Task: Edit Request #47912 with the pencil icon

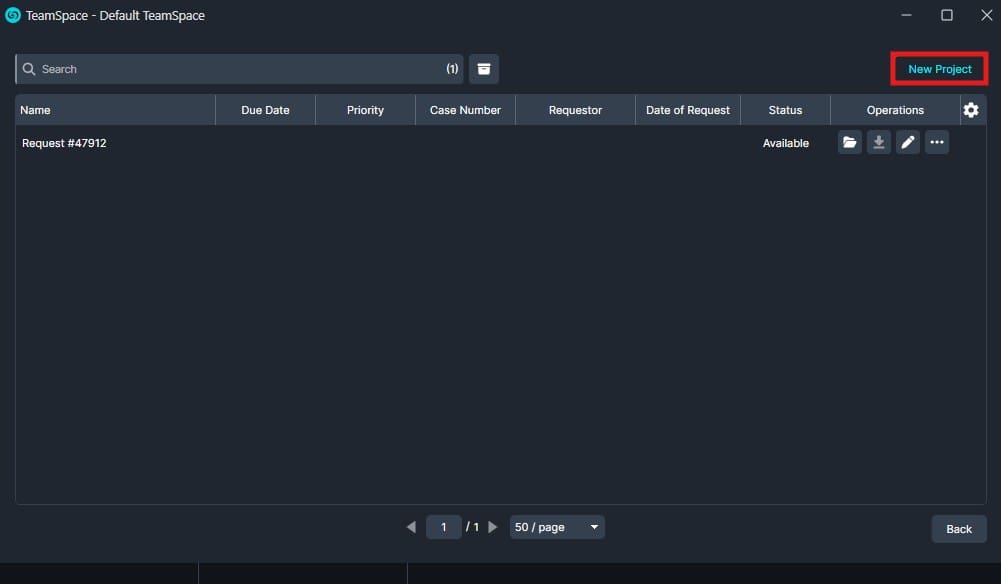Action: (x=907, y=143)
